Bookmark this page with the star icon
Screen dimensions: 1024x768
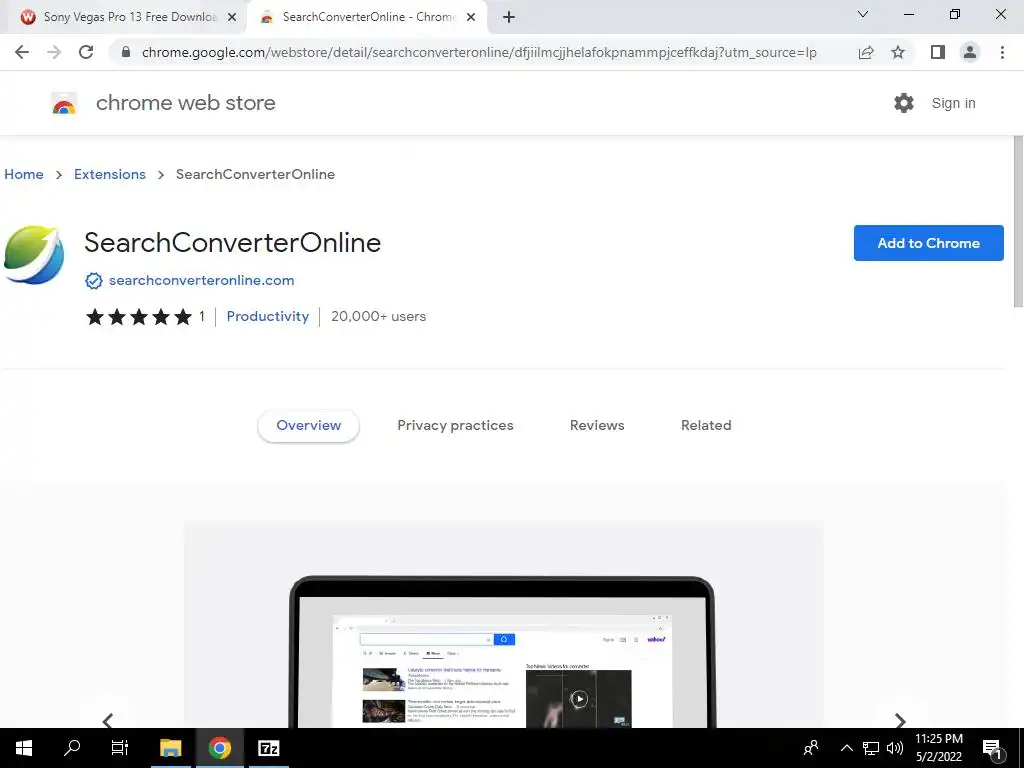pos(898,52)
